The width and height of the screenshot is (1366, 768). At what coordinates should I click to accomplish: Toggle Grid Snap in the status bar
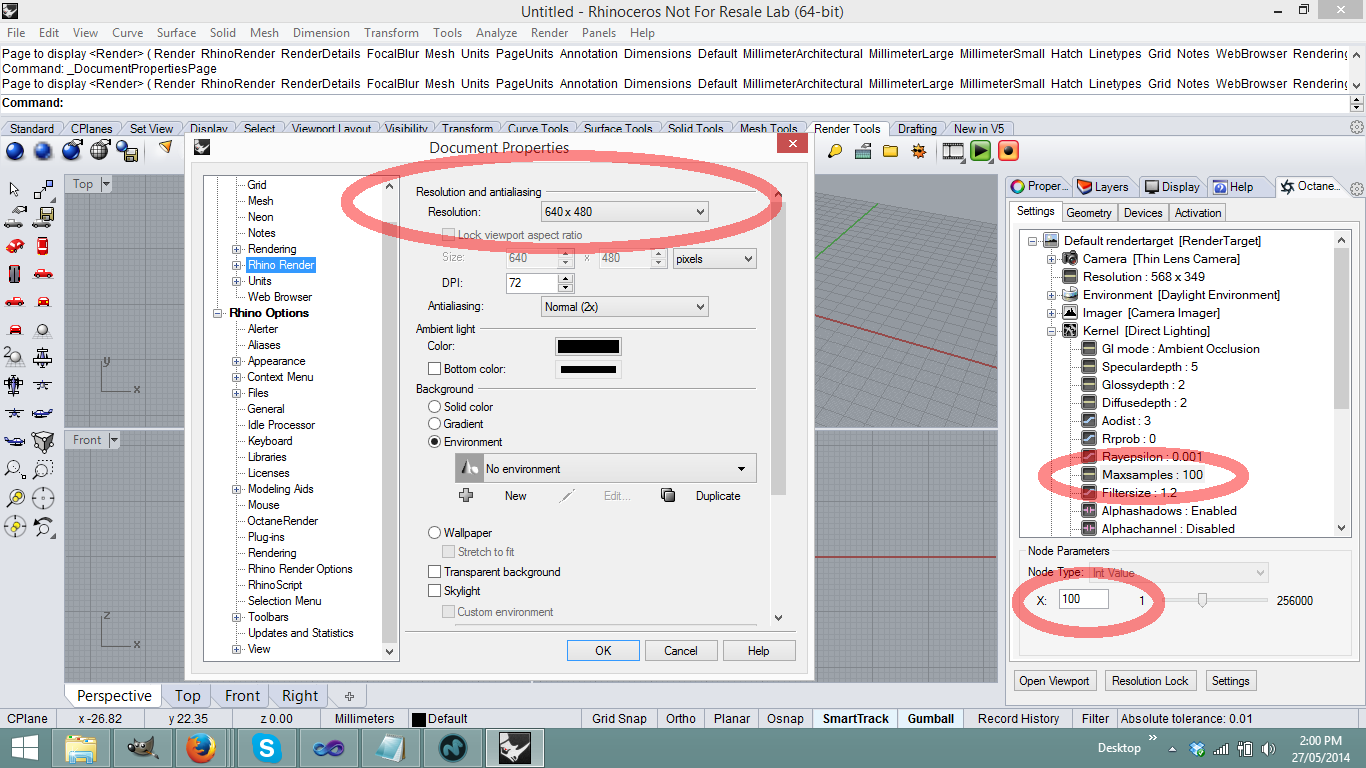point(619,718)
